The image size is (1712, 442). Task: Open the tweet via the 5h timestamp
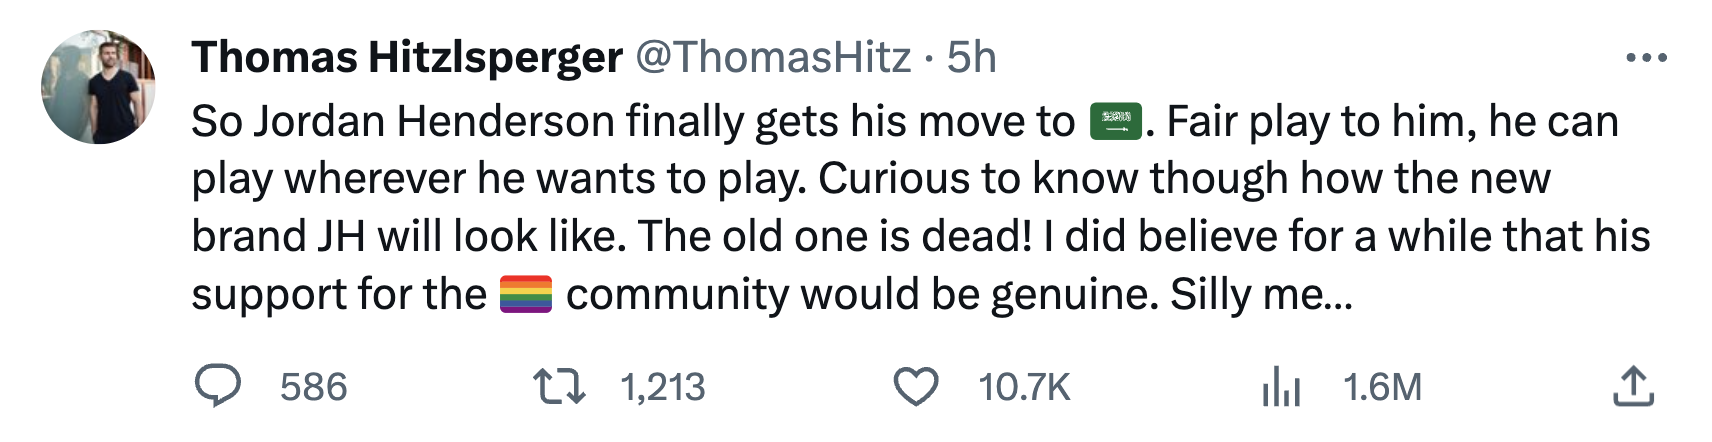tap(972, 58)
